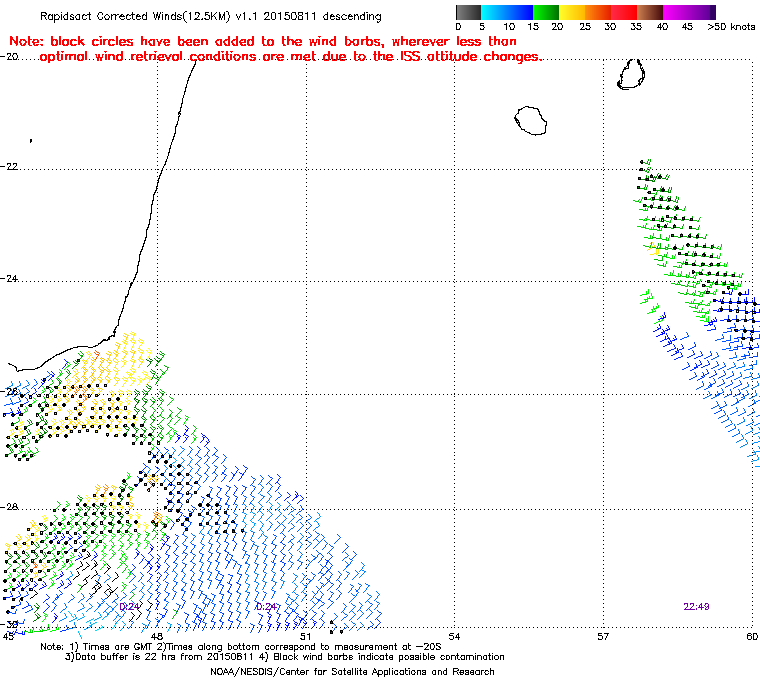760x688 pixels.
Task: Click the '48' longitude axis label
Action: tap(157, 636)
